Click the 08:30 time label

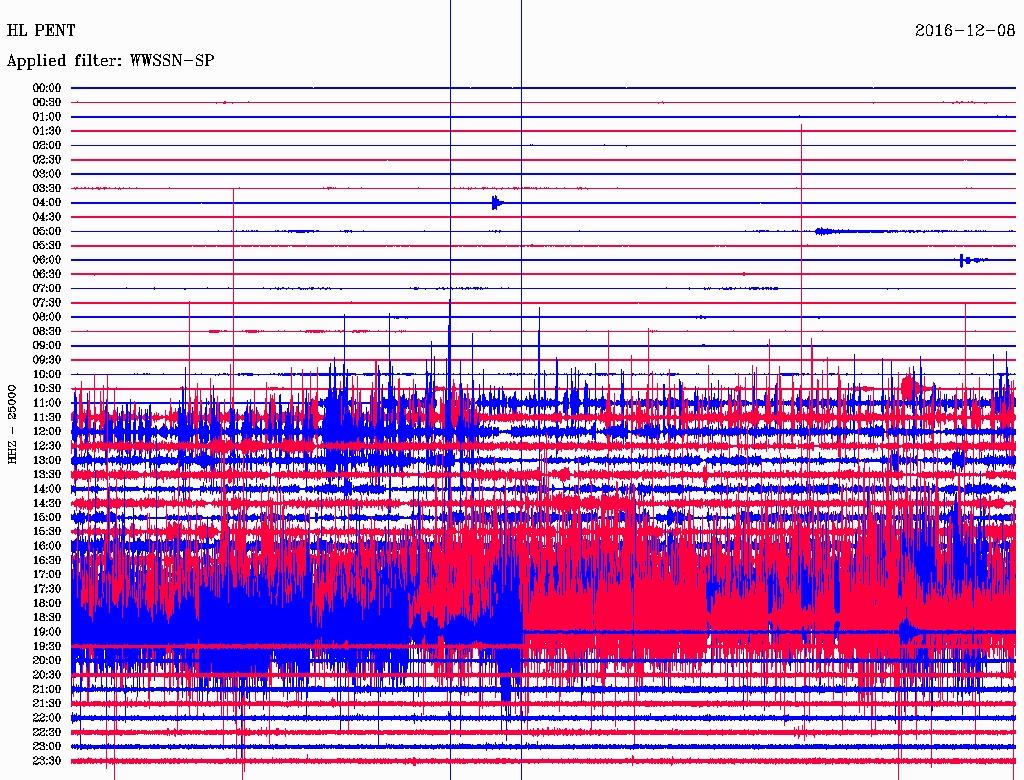pos(47,331)
